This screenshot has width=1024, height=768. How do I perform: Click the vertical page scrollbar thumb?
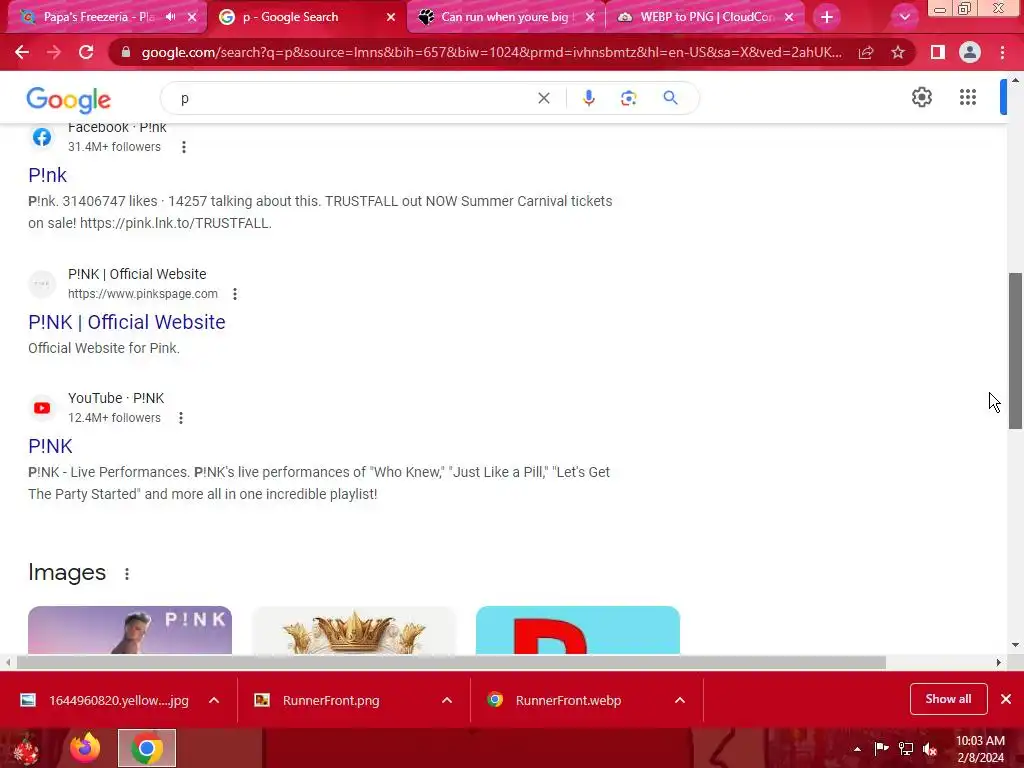(x=1015, y=350)
